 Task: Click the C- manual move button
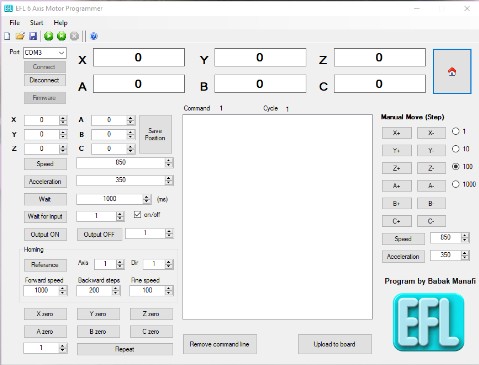click(x=431, y=221)
